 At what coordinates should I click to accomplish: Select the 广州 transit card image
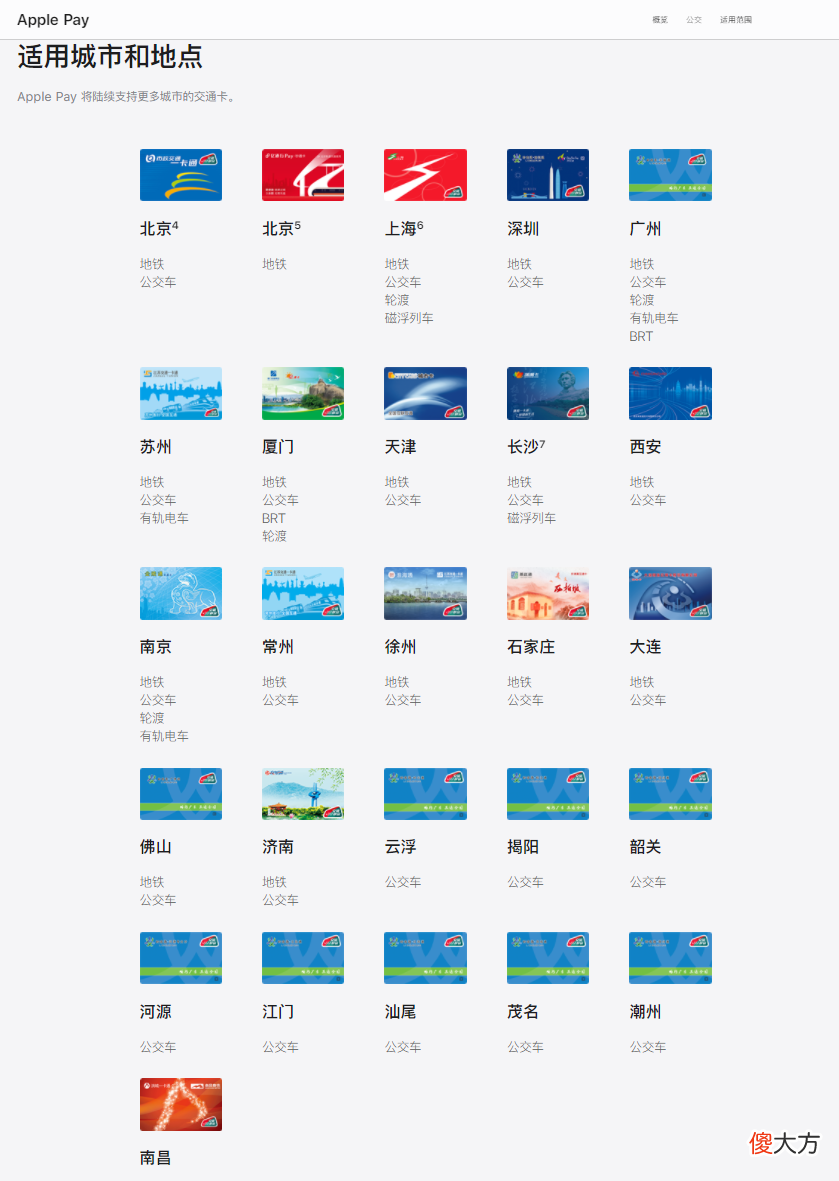[670, 175]
